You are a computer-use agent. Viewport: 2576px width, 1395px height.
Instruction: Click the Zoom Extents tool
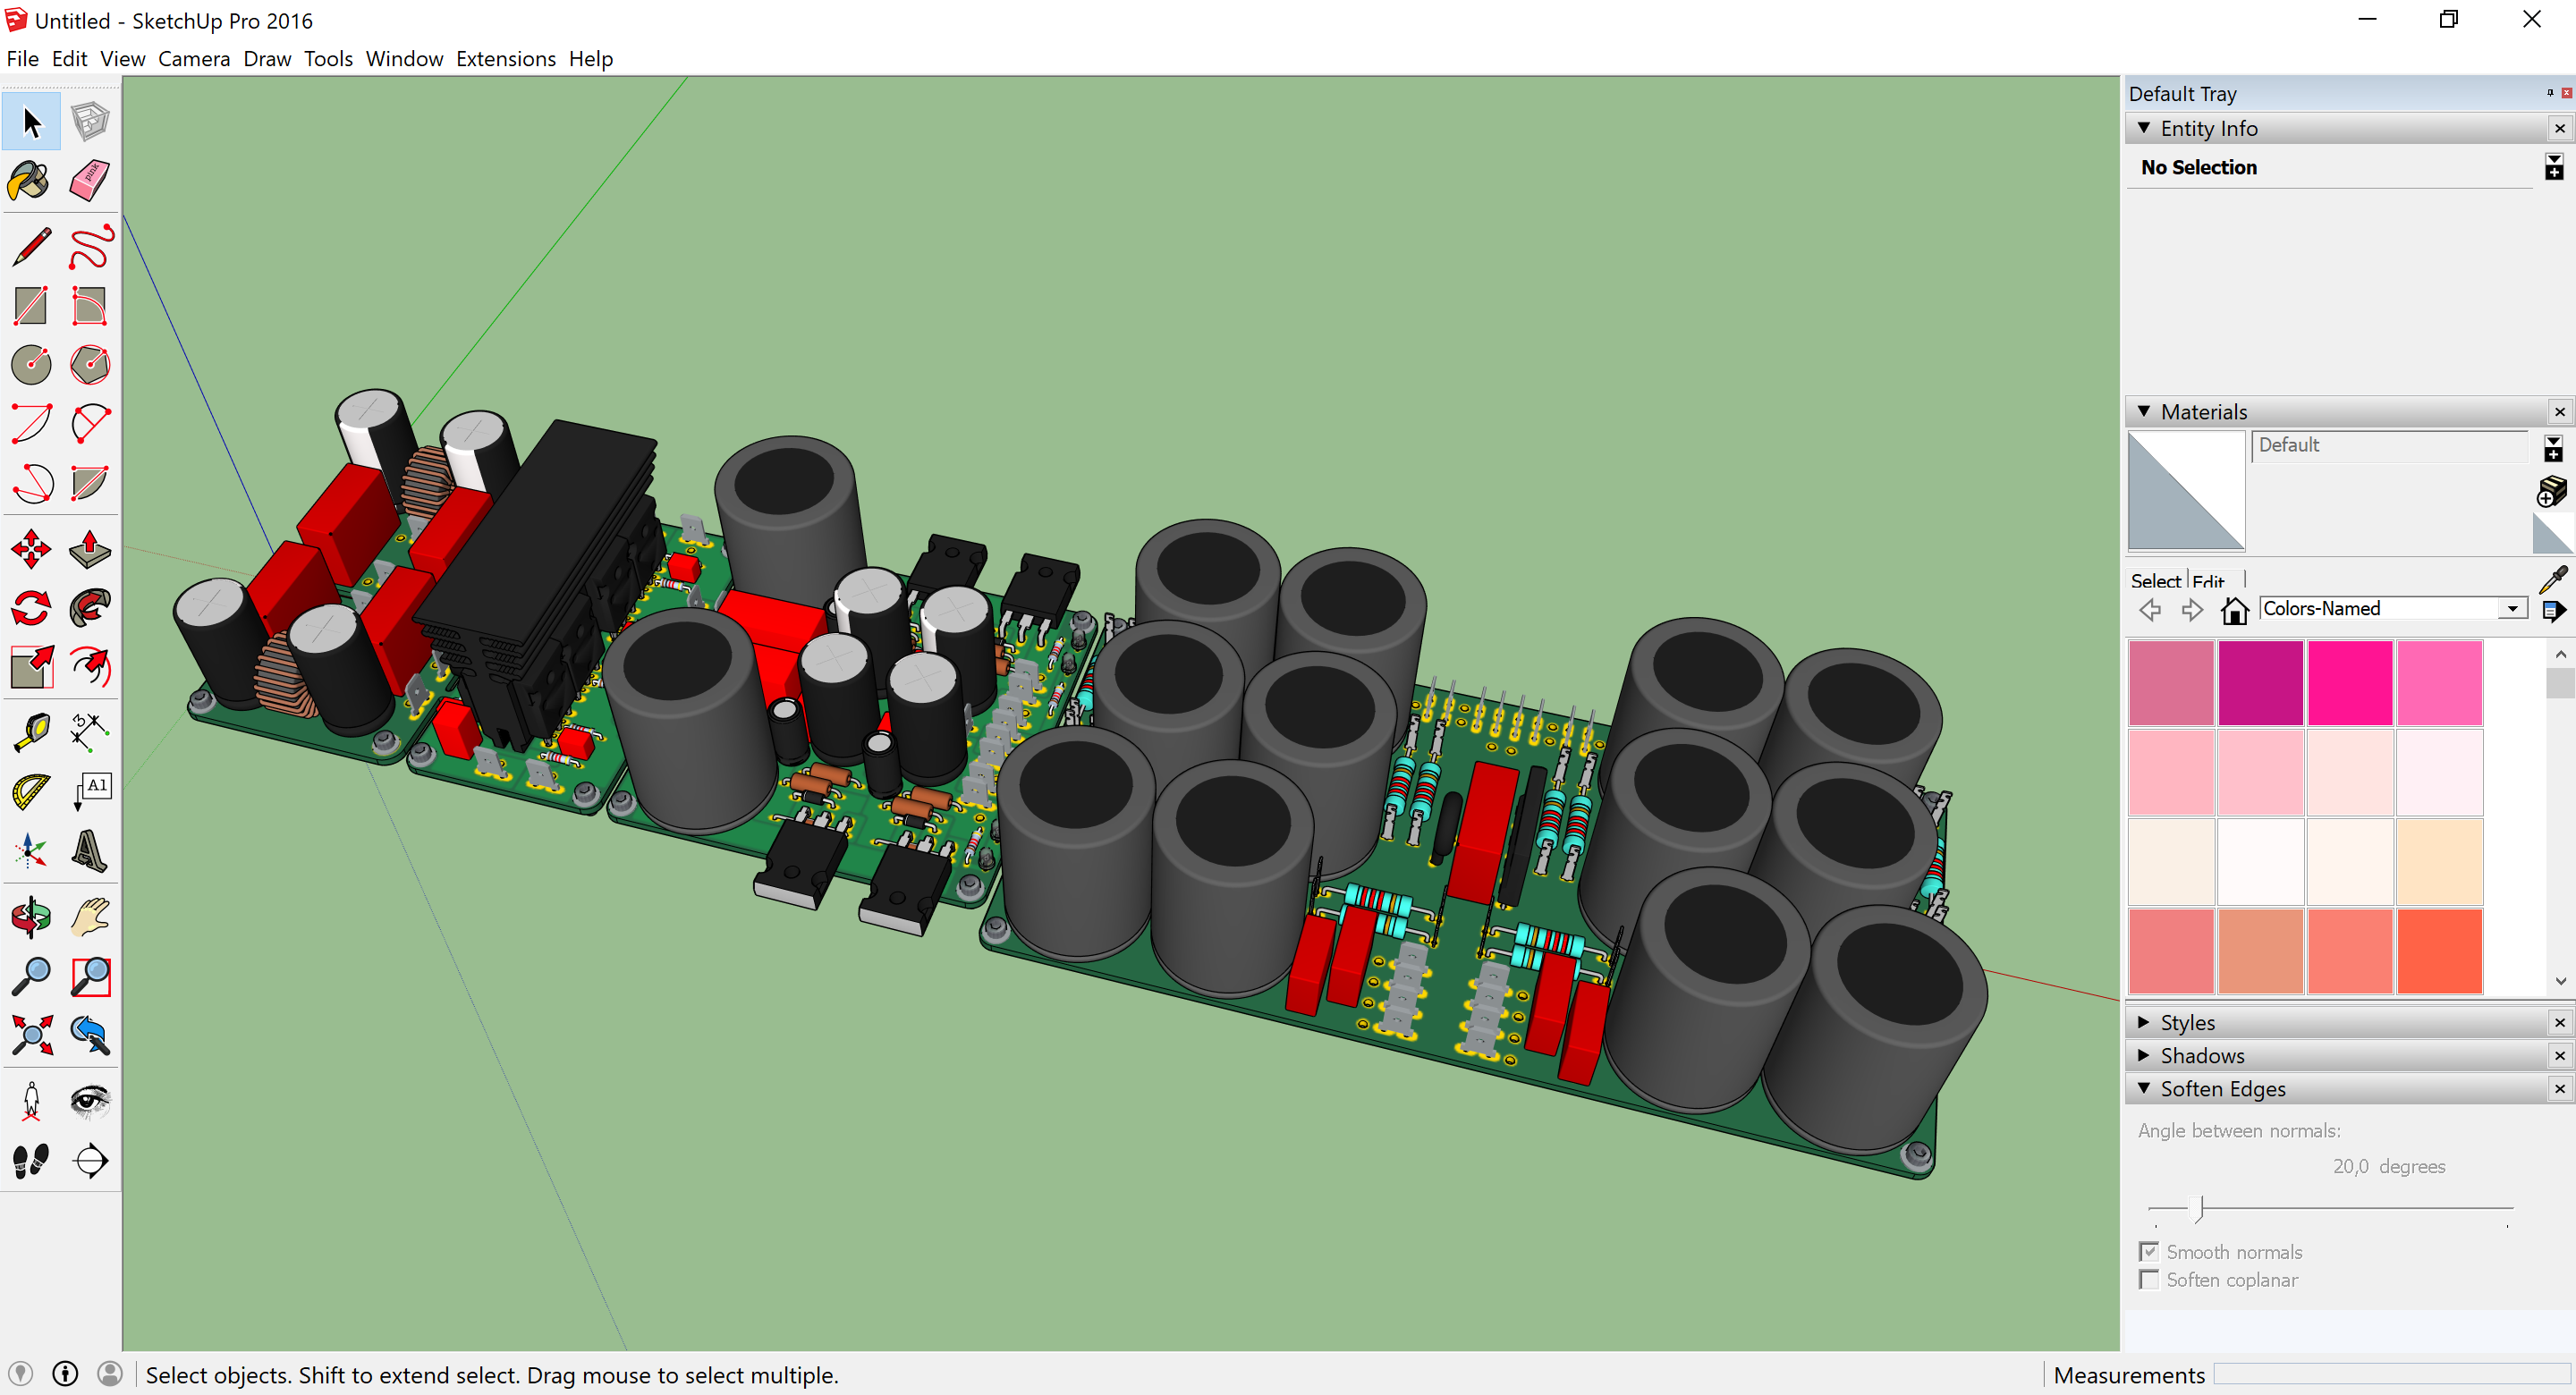click(x=31, y=1035)
